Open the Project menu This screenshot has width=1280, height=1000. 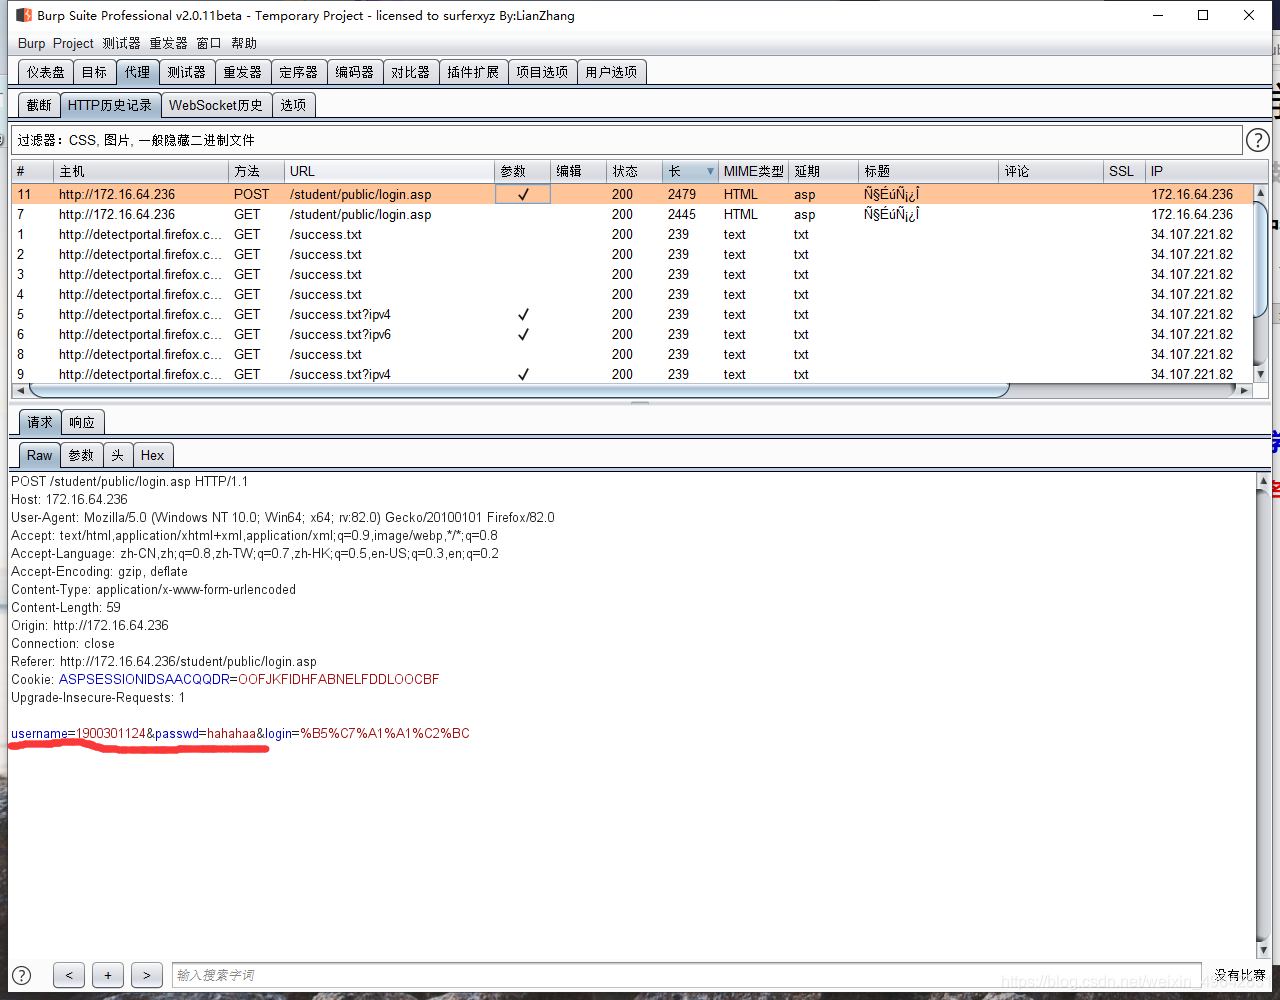[x=73, y=43]
